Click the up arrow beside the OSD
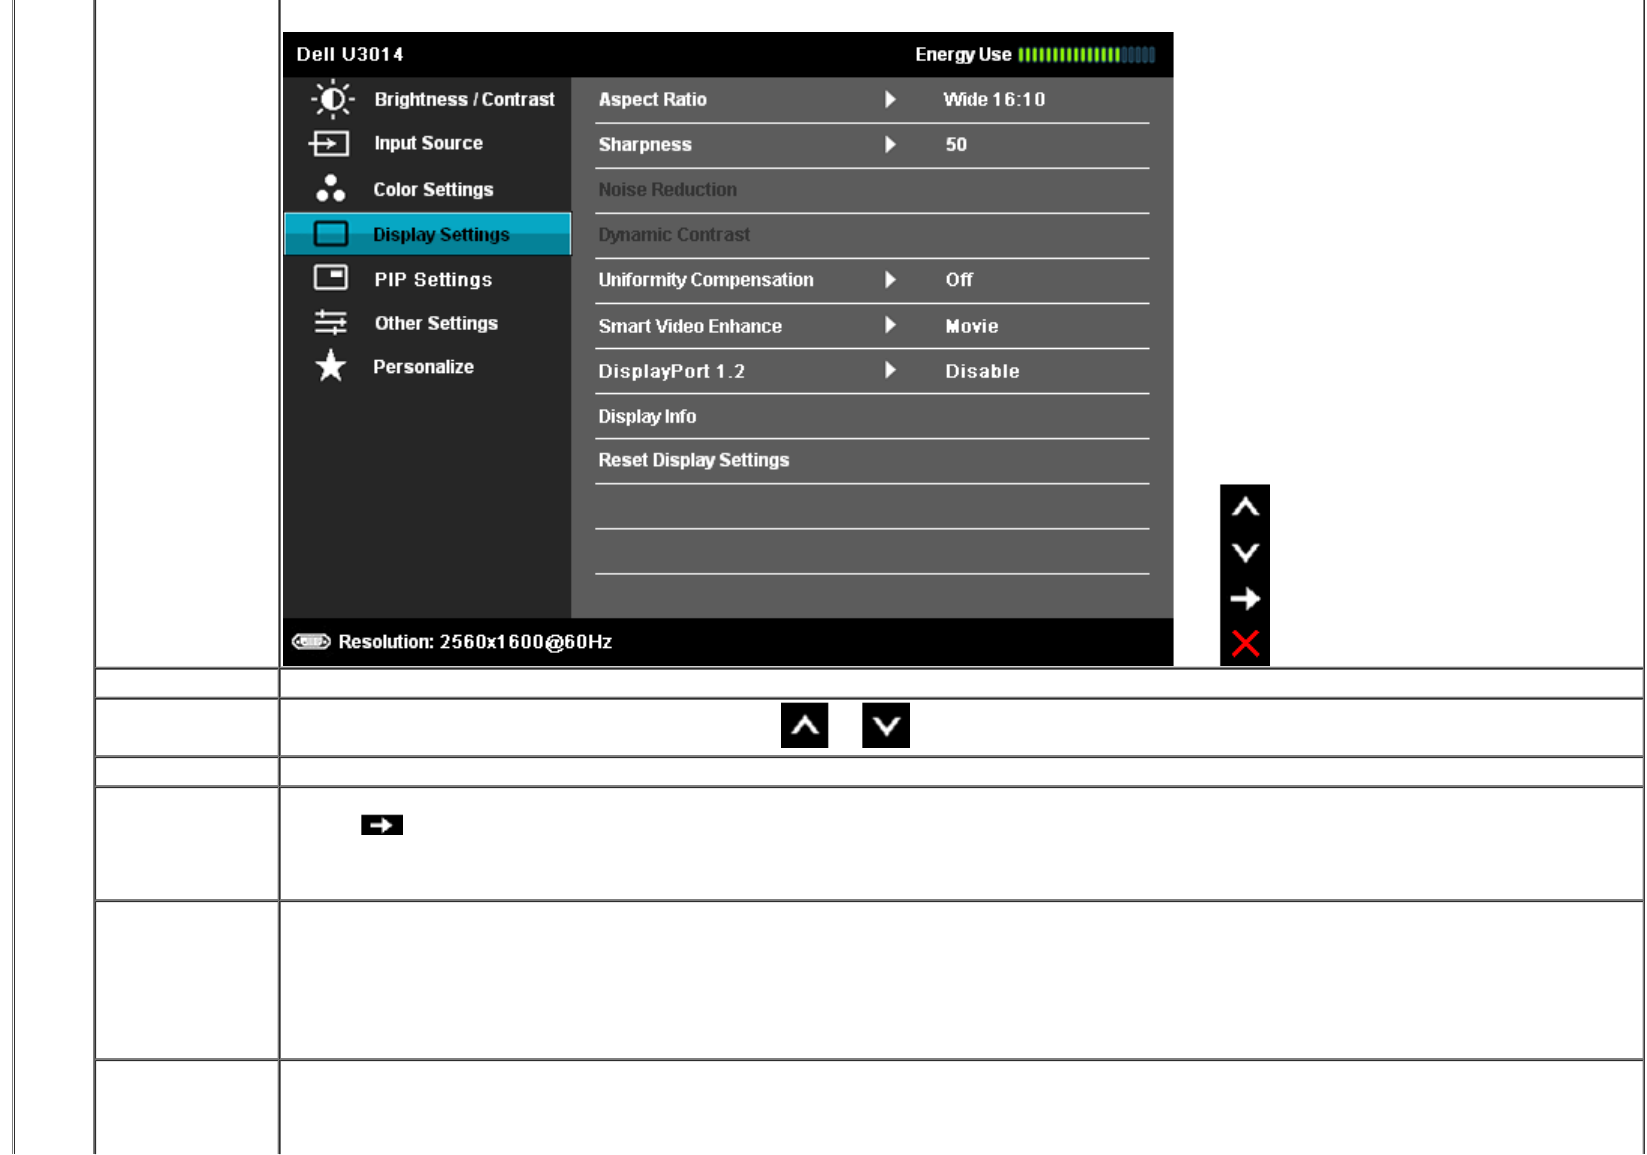Image resolution: width=1647 pixels, height=1155 pixels. [1245, 507]
